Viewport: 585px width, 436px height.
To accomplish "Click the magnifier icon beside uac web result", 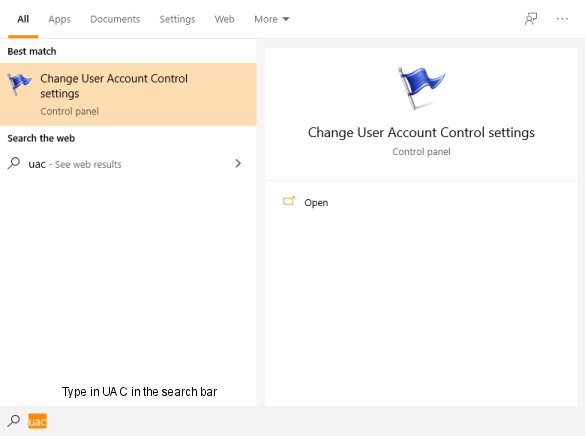I will point(14,163).
